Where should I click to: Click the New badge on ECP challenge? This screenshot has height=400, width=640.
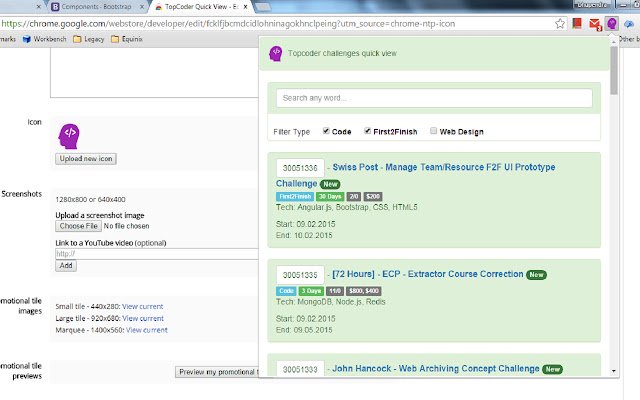pyautogui.click(x=536, y=275)
